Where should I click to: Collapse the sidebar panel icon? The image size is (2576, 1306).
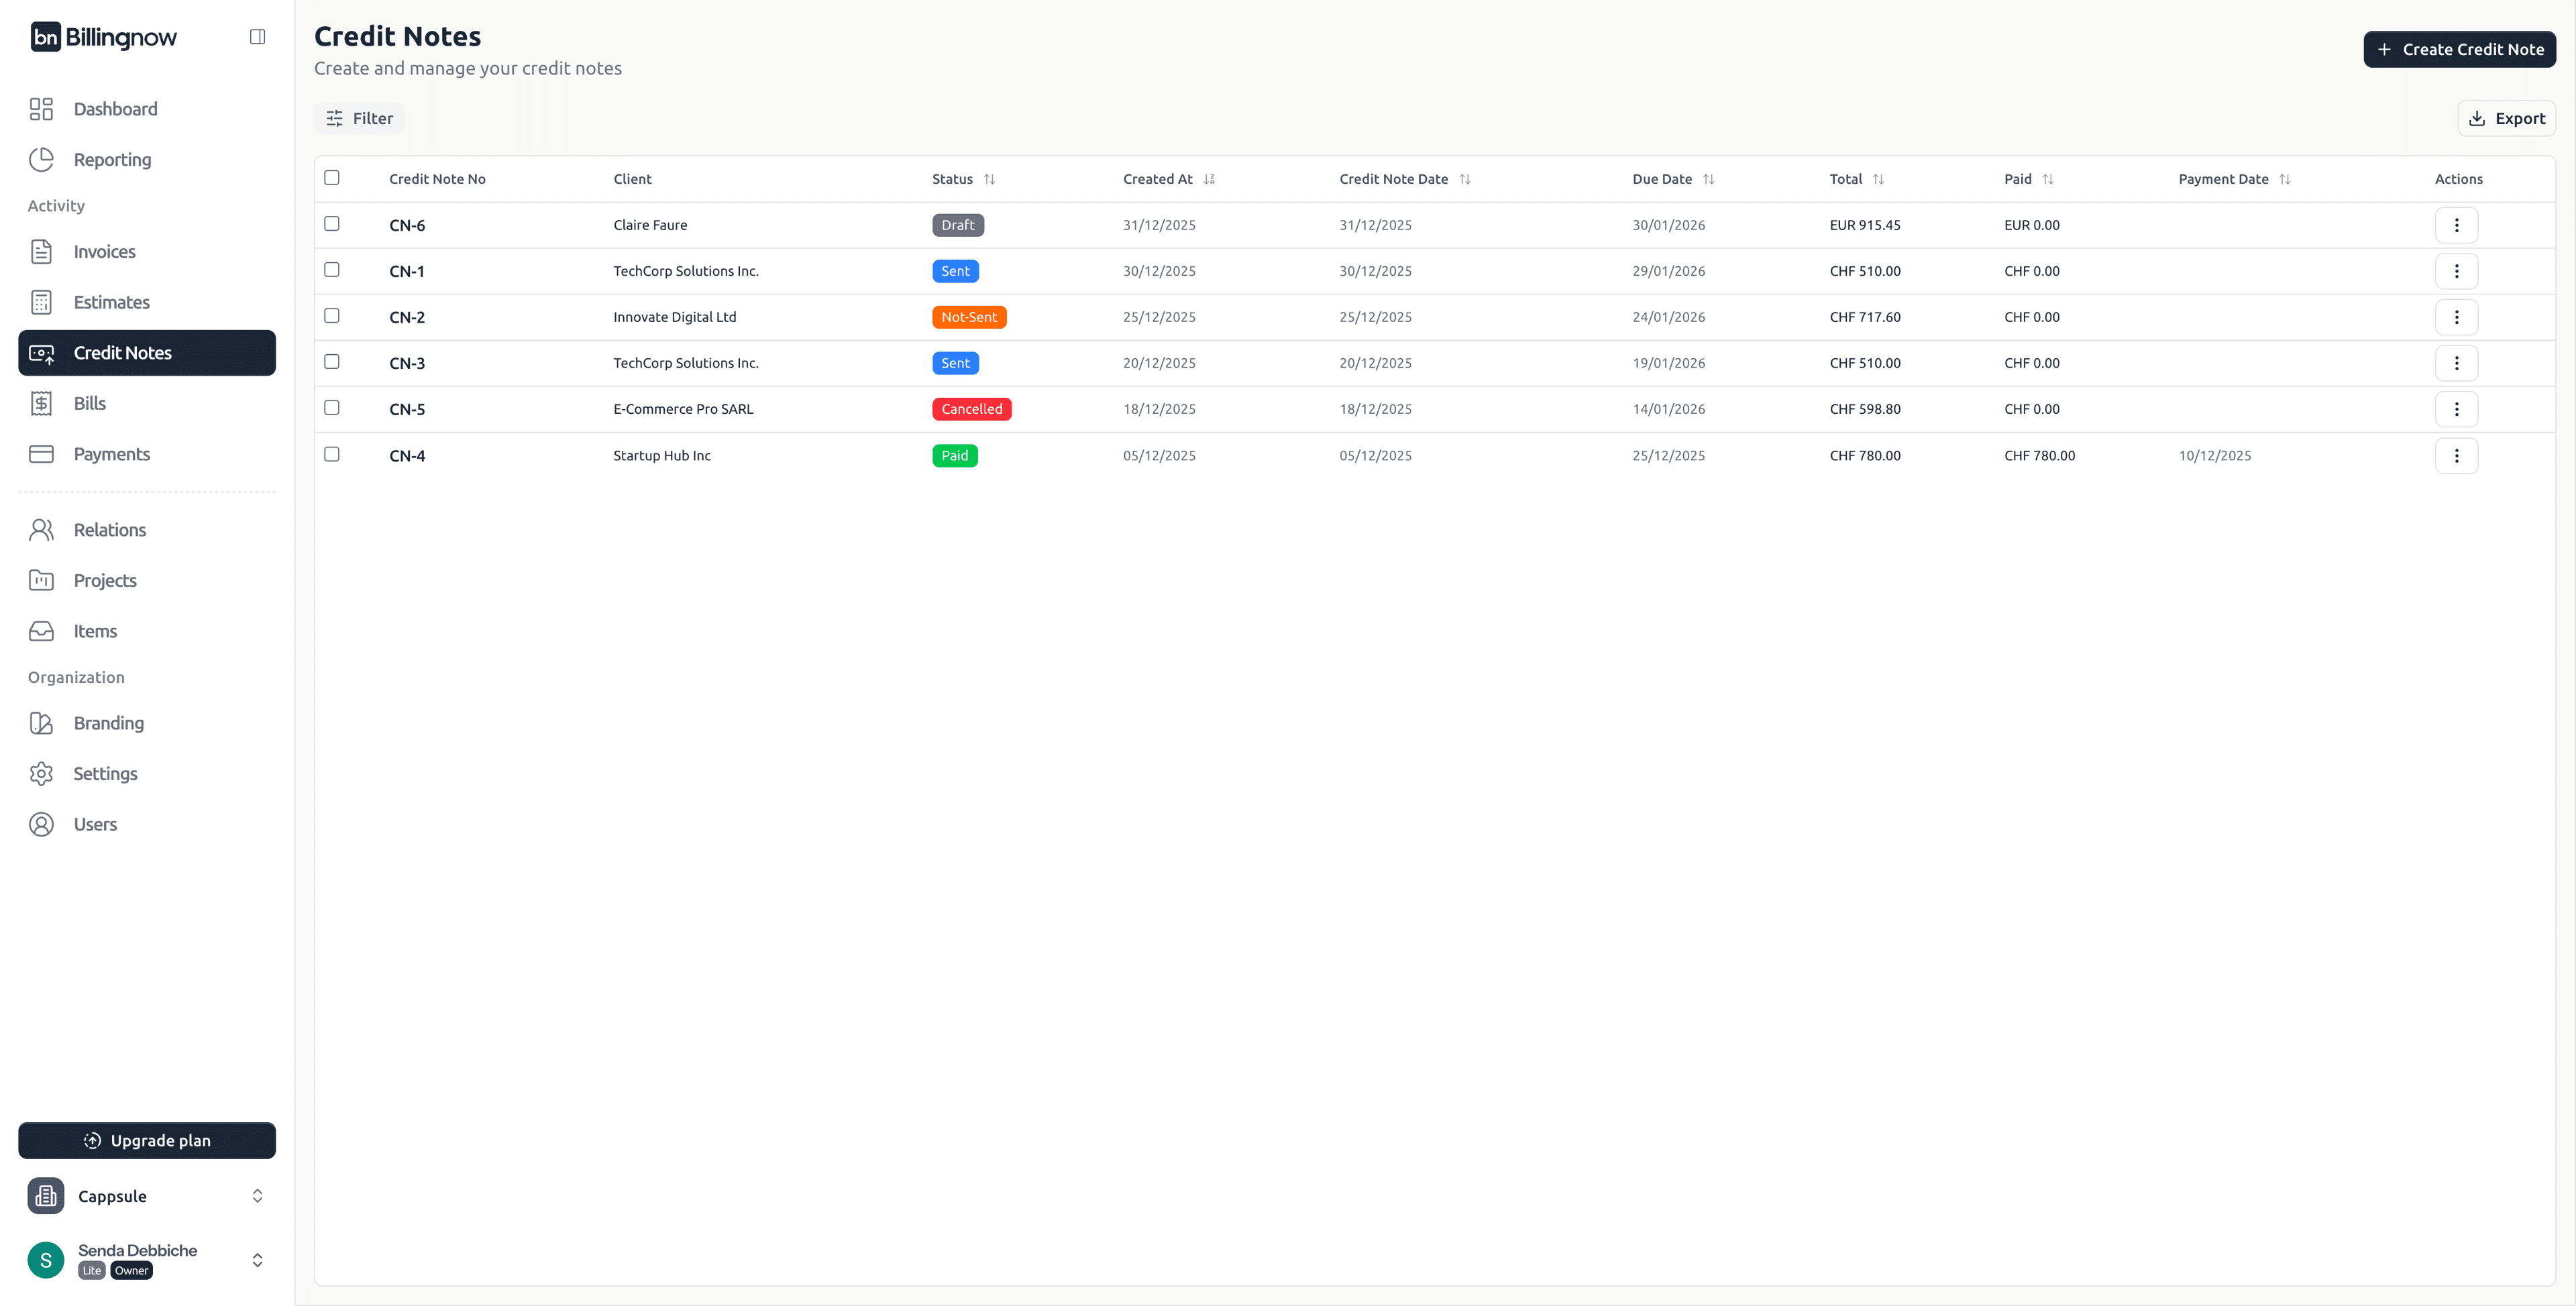click(x=257, y=37)
